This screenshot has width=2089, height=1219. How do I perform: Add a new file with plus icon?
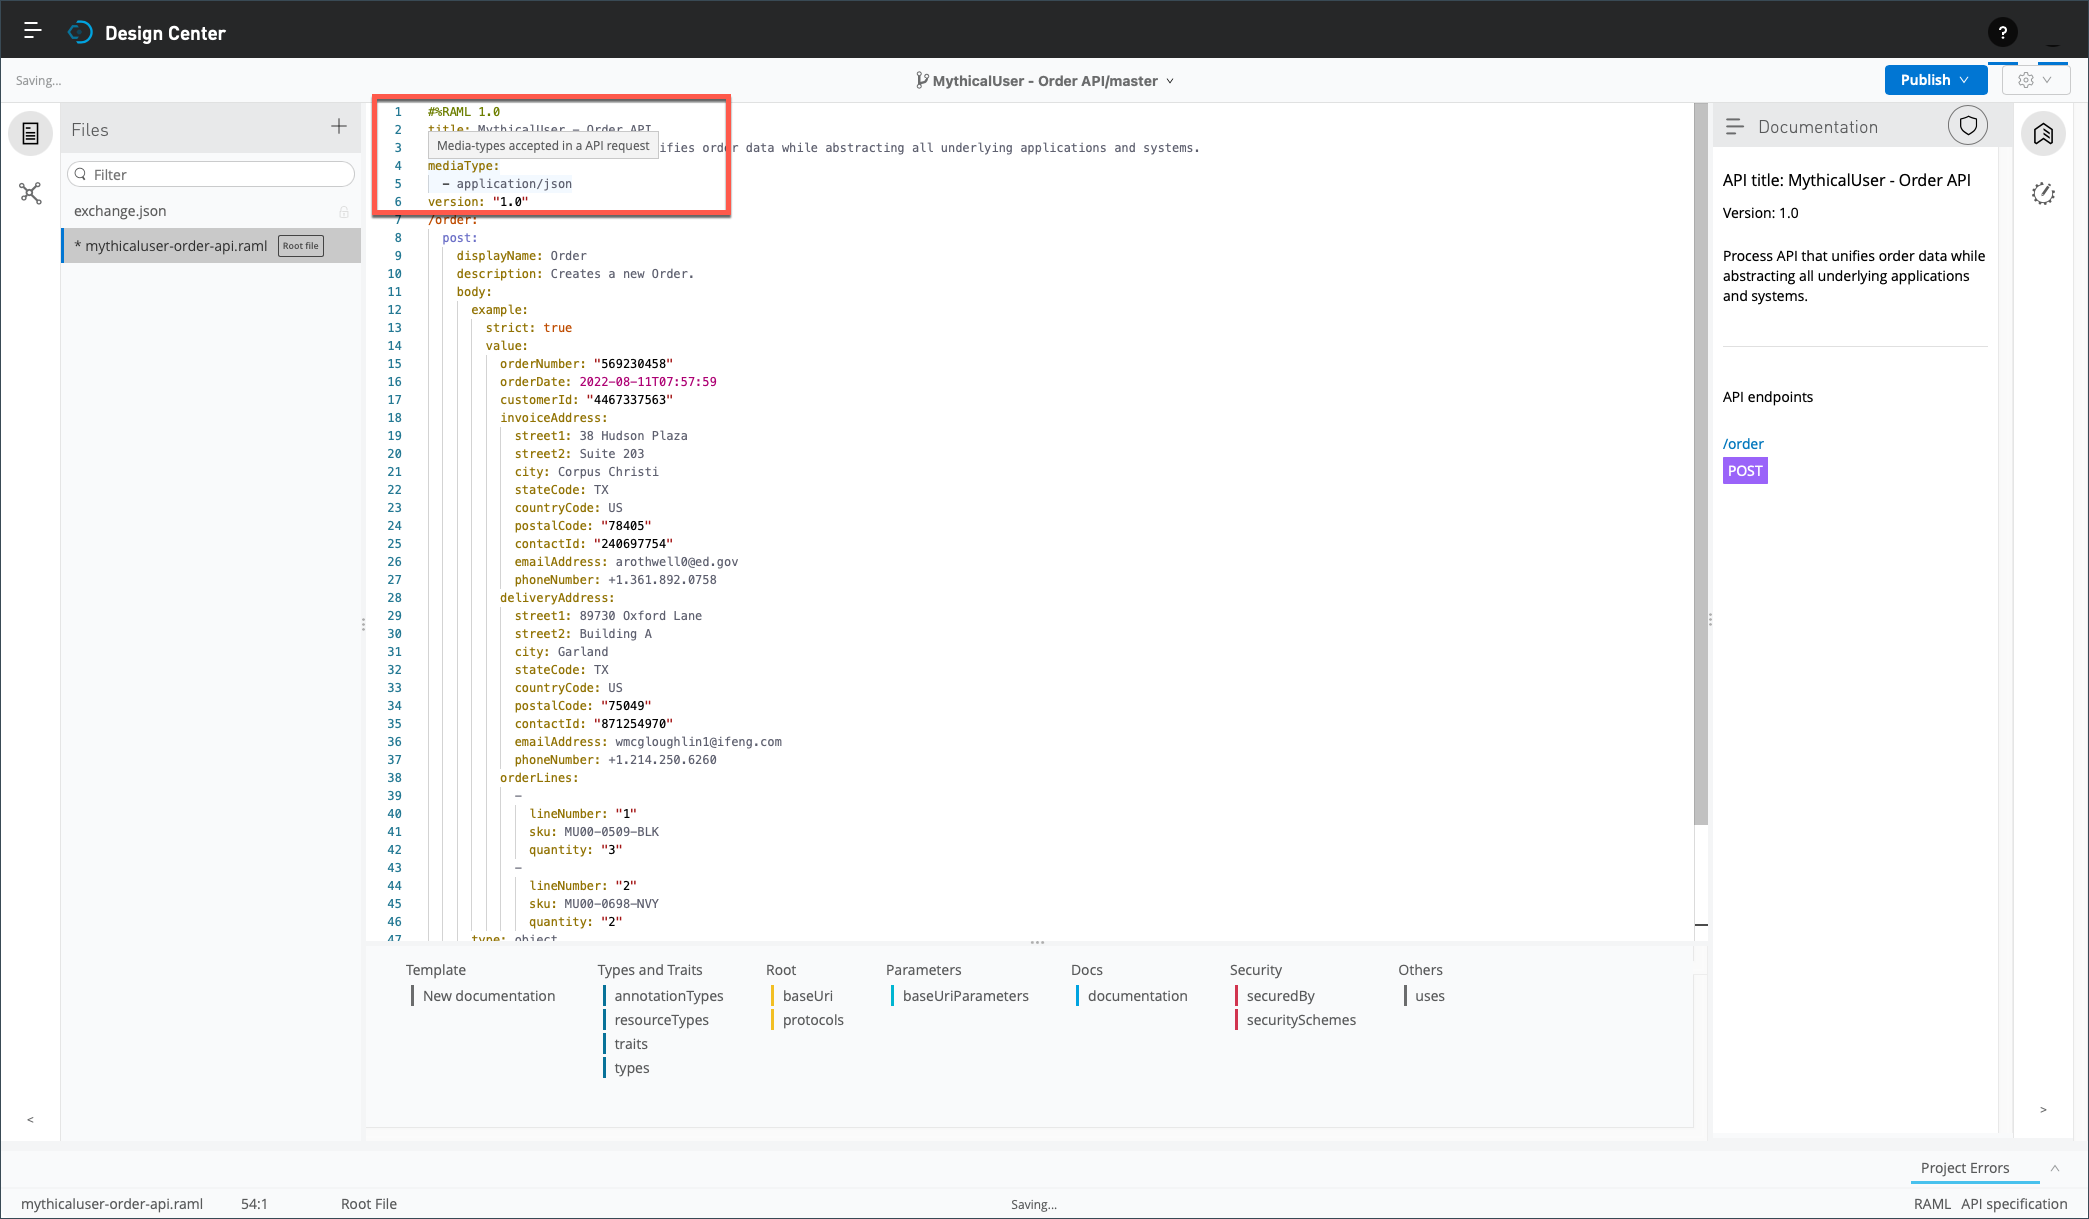(339, 126)
